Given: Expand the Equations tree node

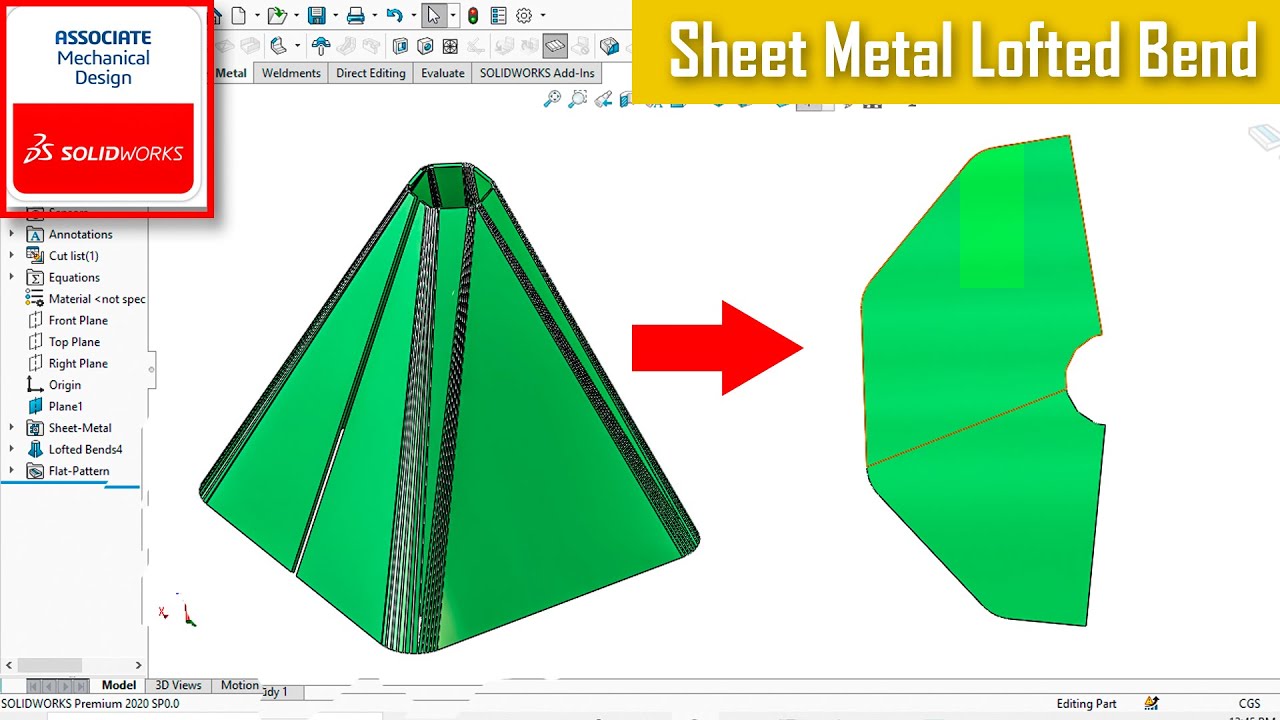Looking at the screenshot, I should point(12,277).
